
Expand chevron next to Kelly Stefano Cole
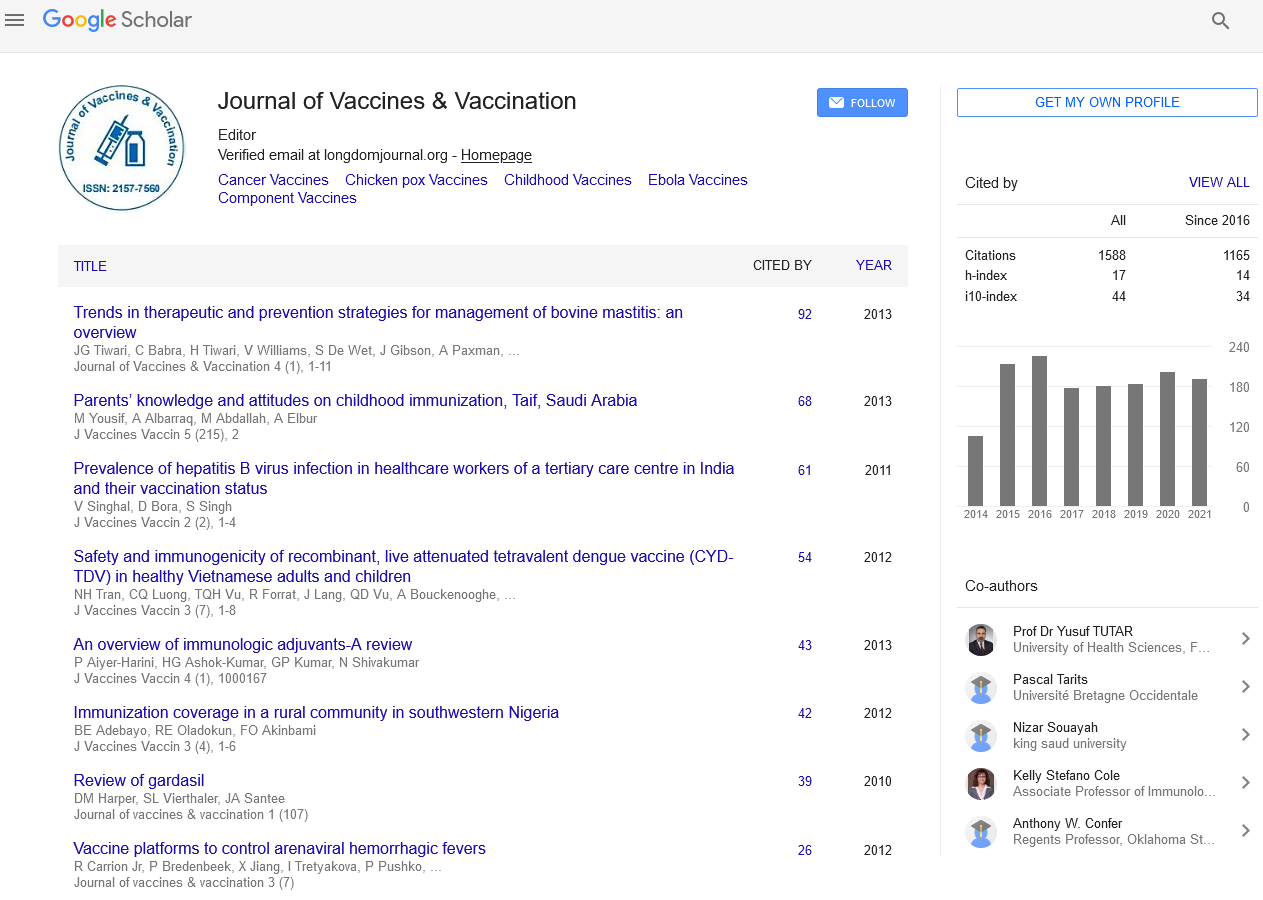point(1245,783)
